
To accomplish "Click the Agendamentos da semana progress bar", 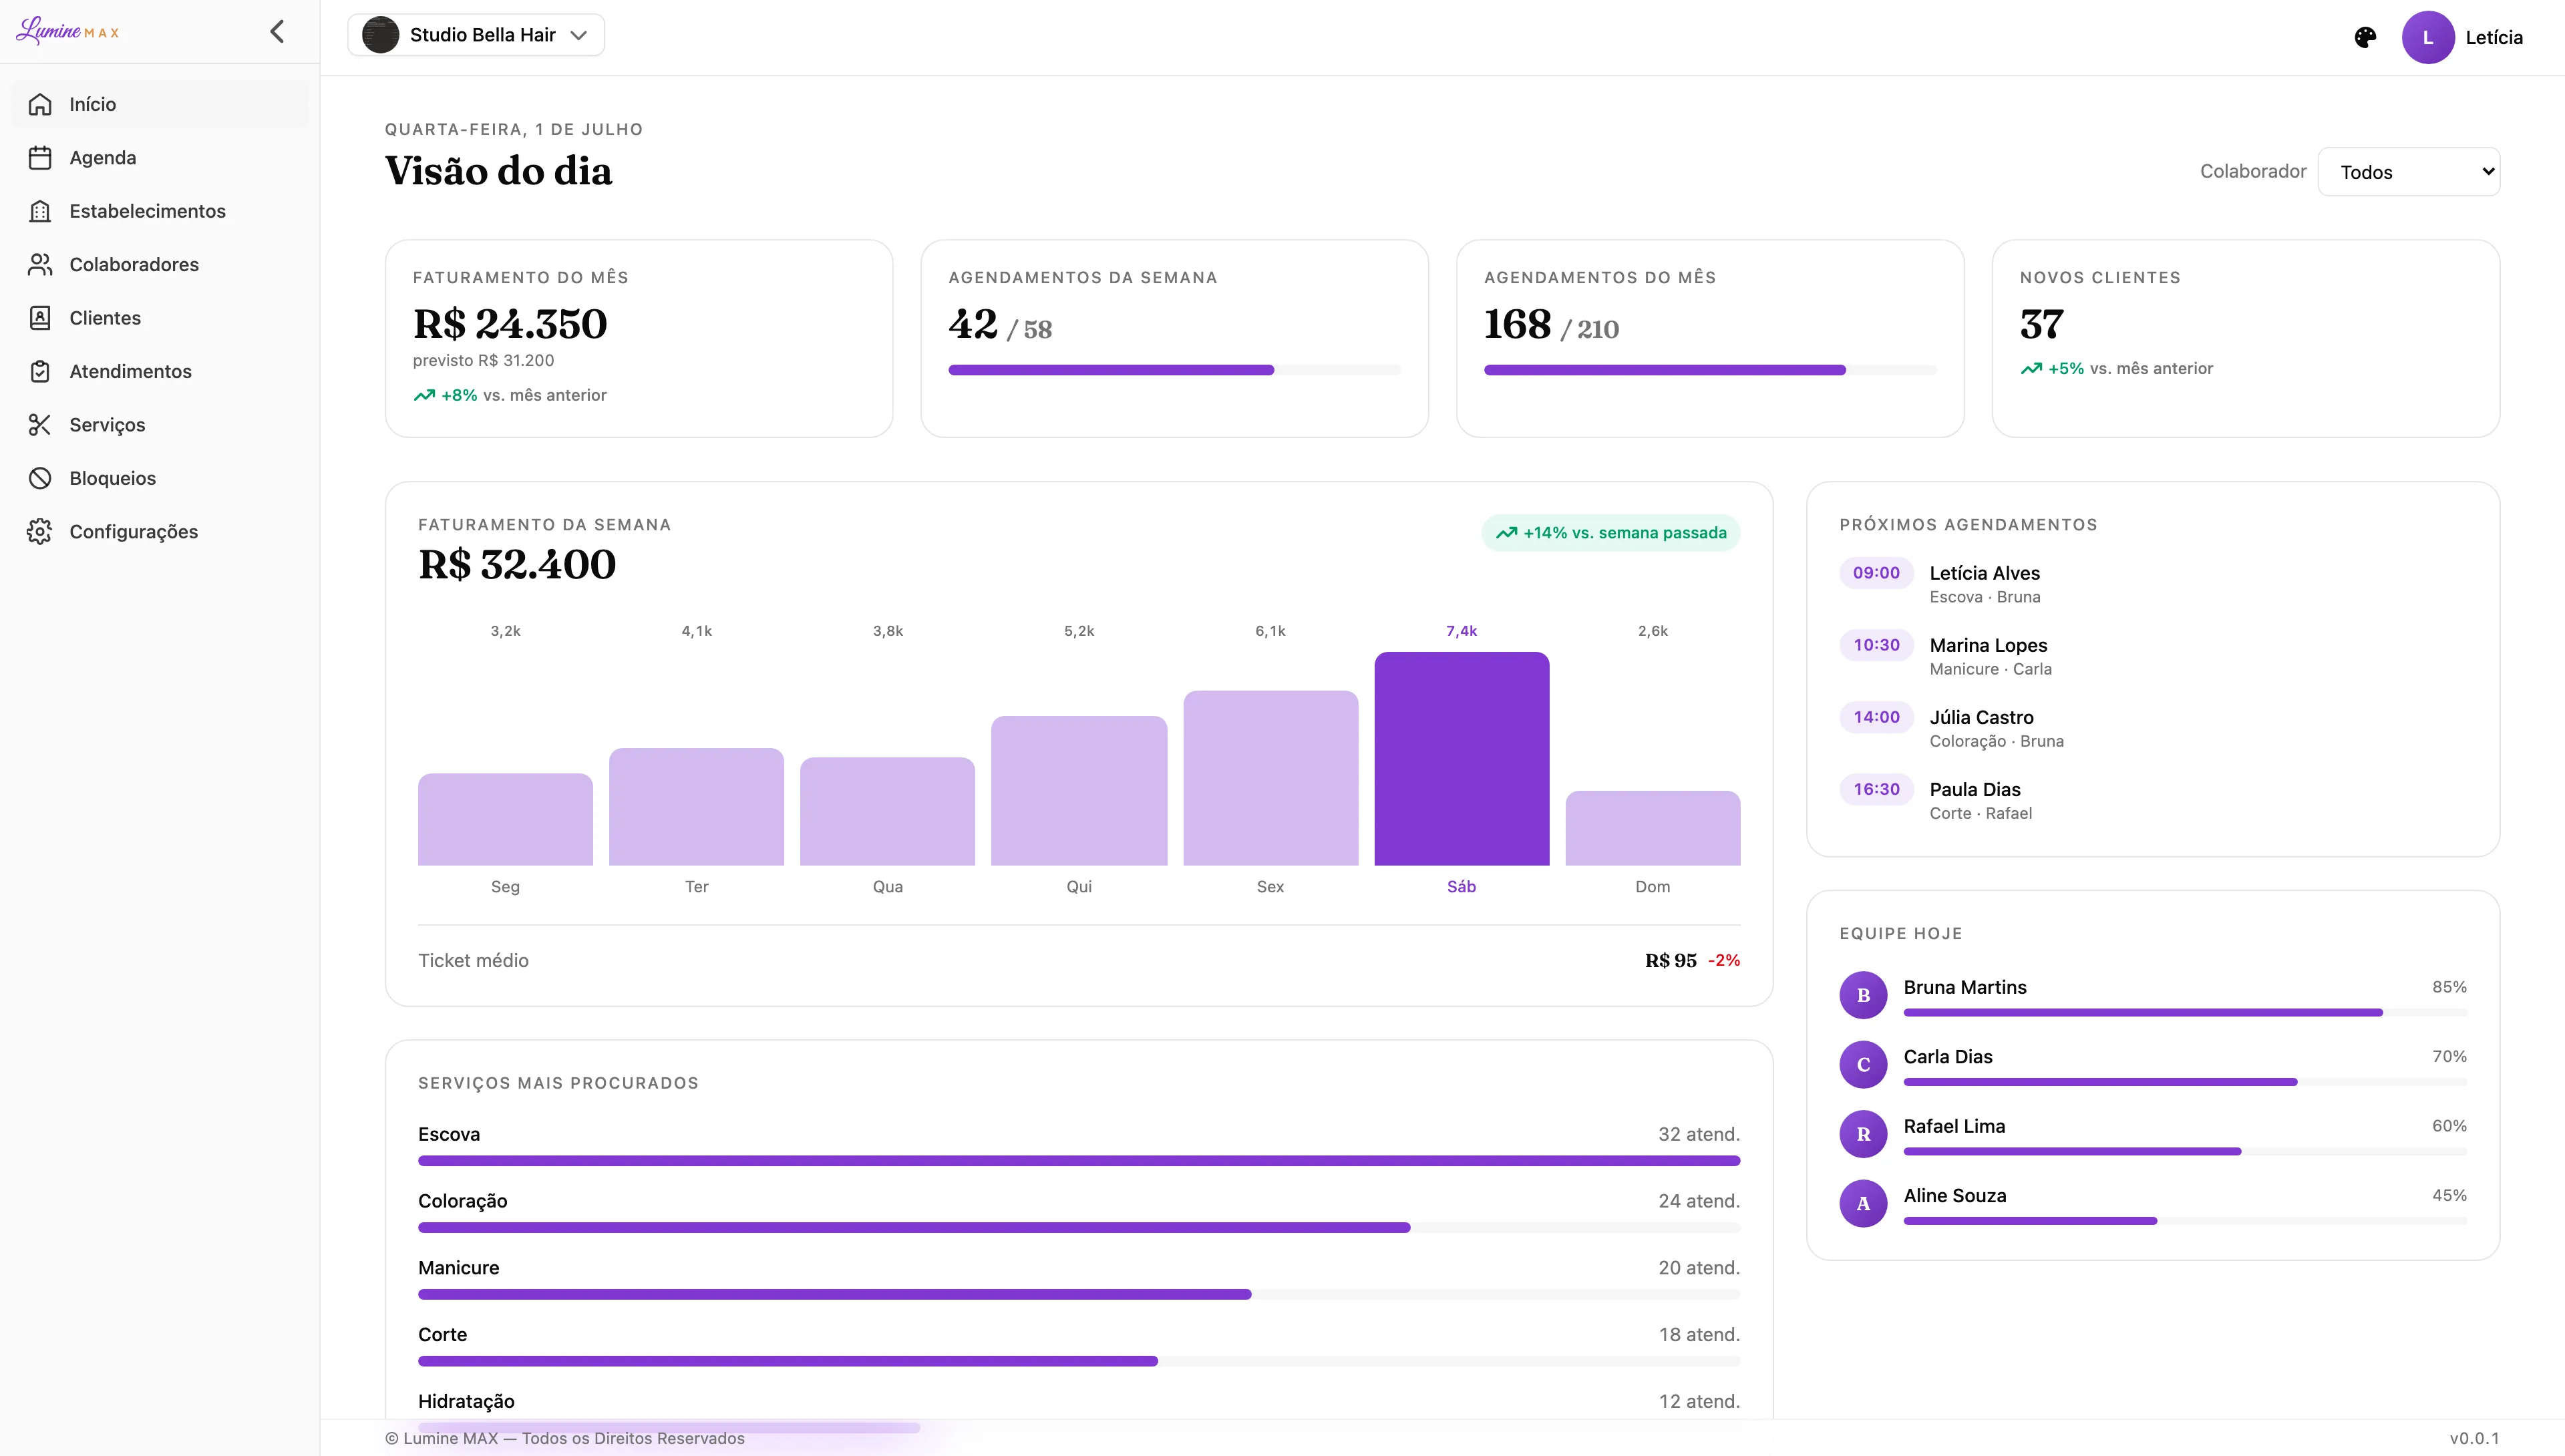I will pyautogui.click(x=1174, y=370).
